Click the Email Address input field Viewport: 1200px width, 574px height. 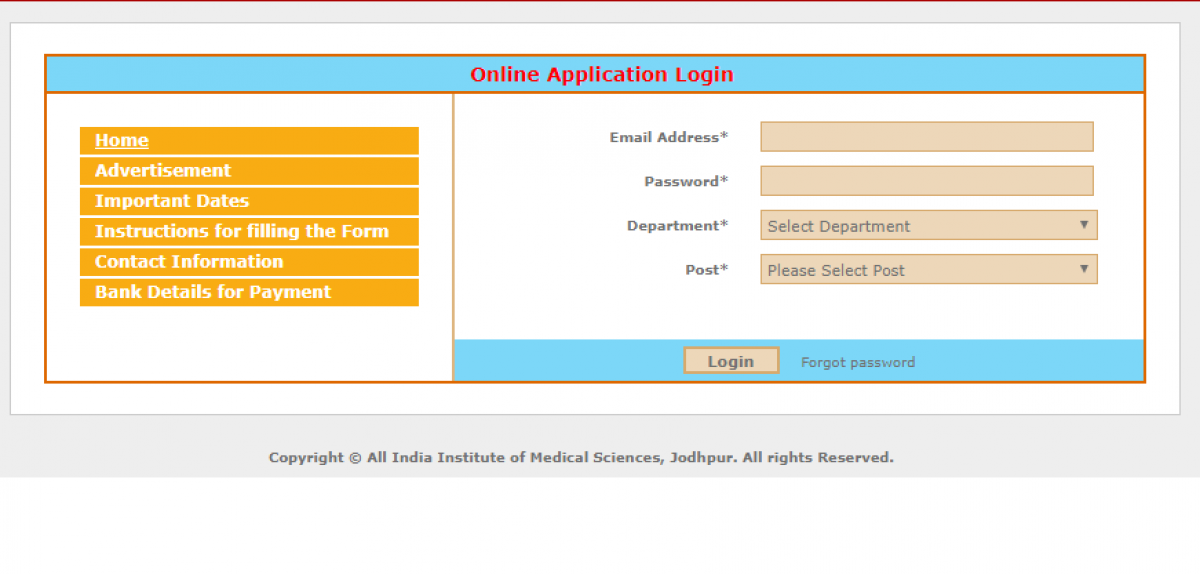point(926,137)
